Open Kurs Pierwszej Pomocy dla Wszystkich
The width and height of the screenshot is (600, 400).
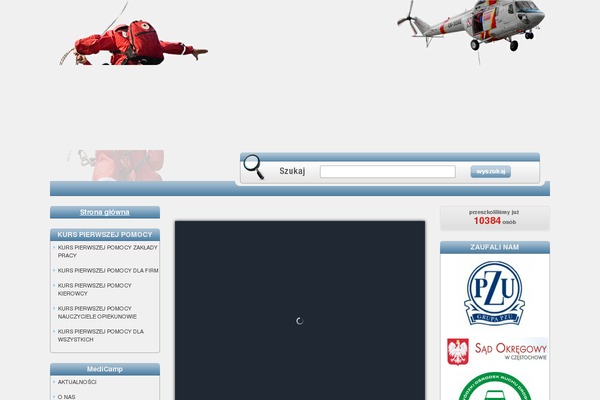click(x=101, y=335)
